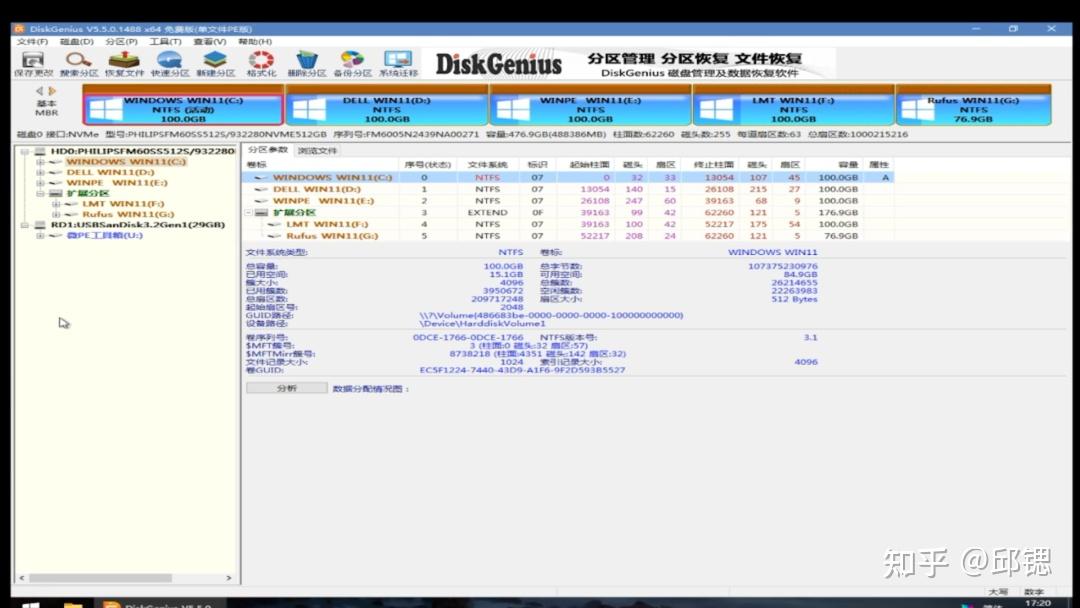Expand DELL WIN11(D:) in the tree
This screenshot has height=608, width=1080.
click(40, 172)
